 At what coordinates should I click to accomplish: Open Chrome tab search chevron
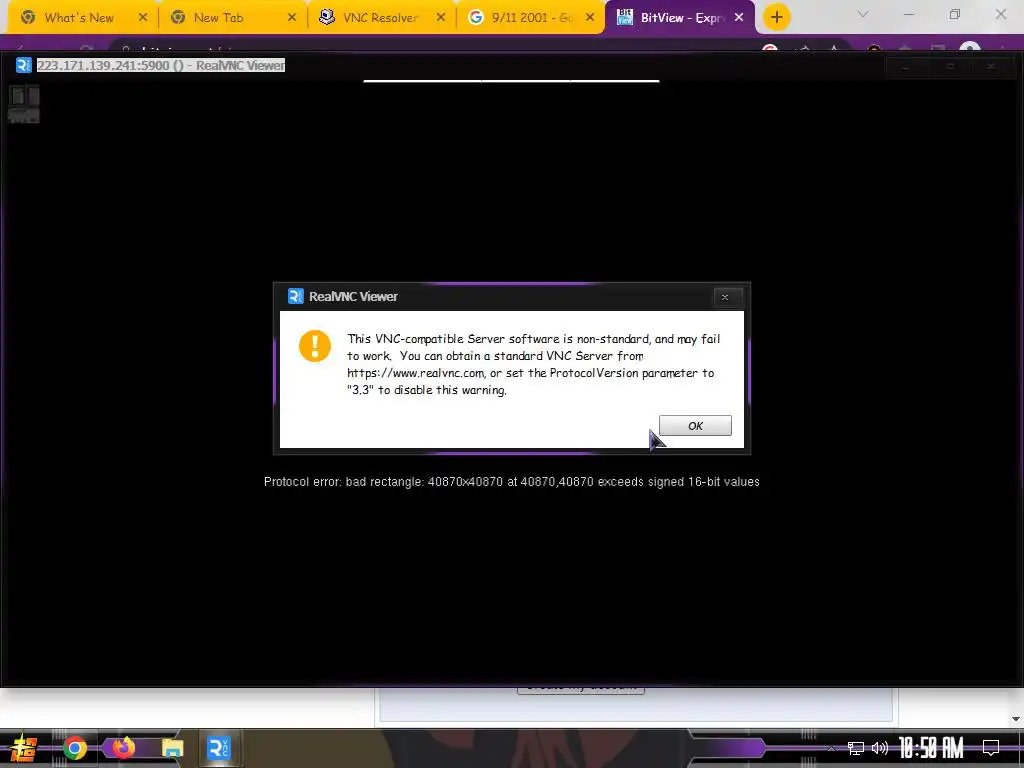pos(863,14)
